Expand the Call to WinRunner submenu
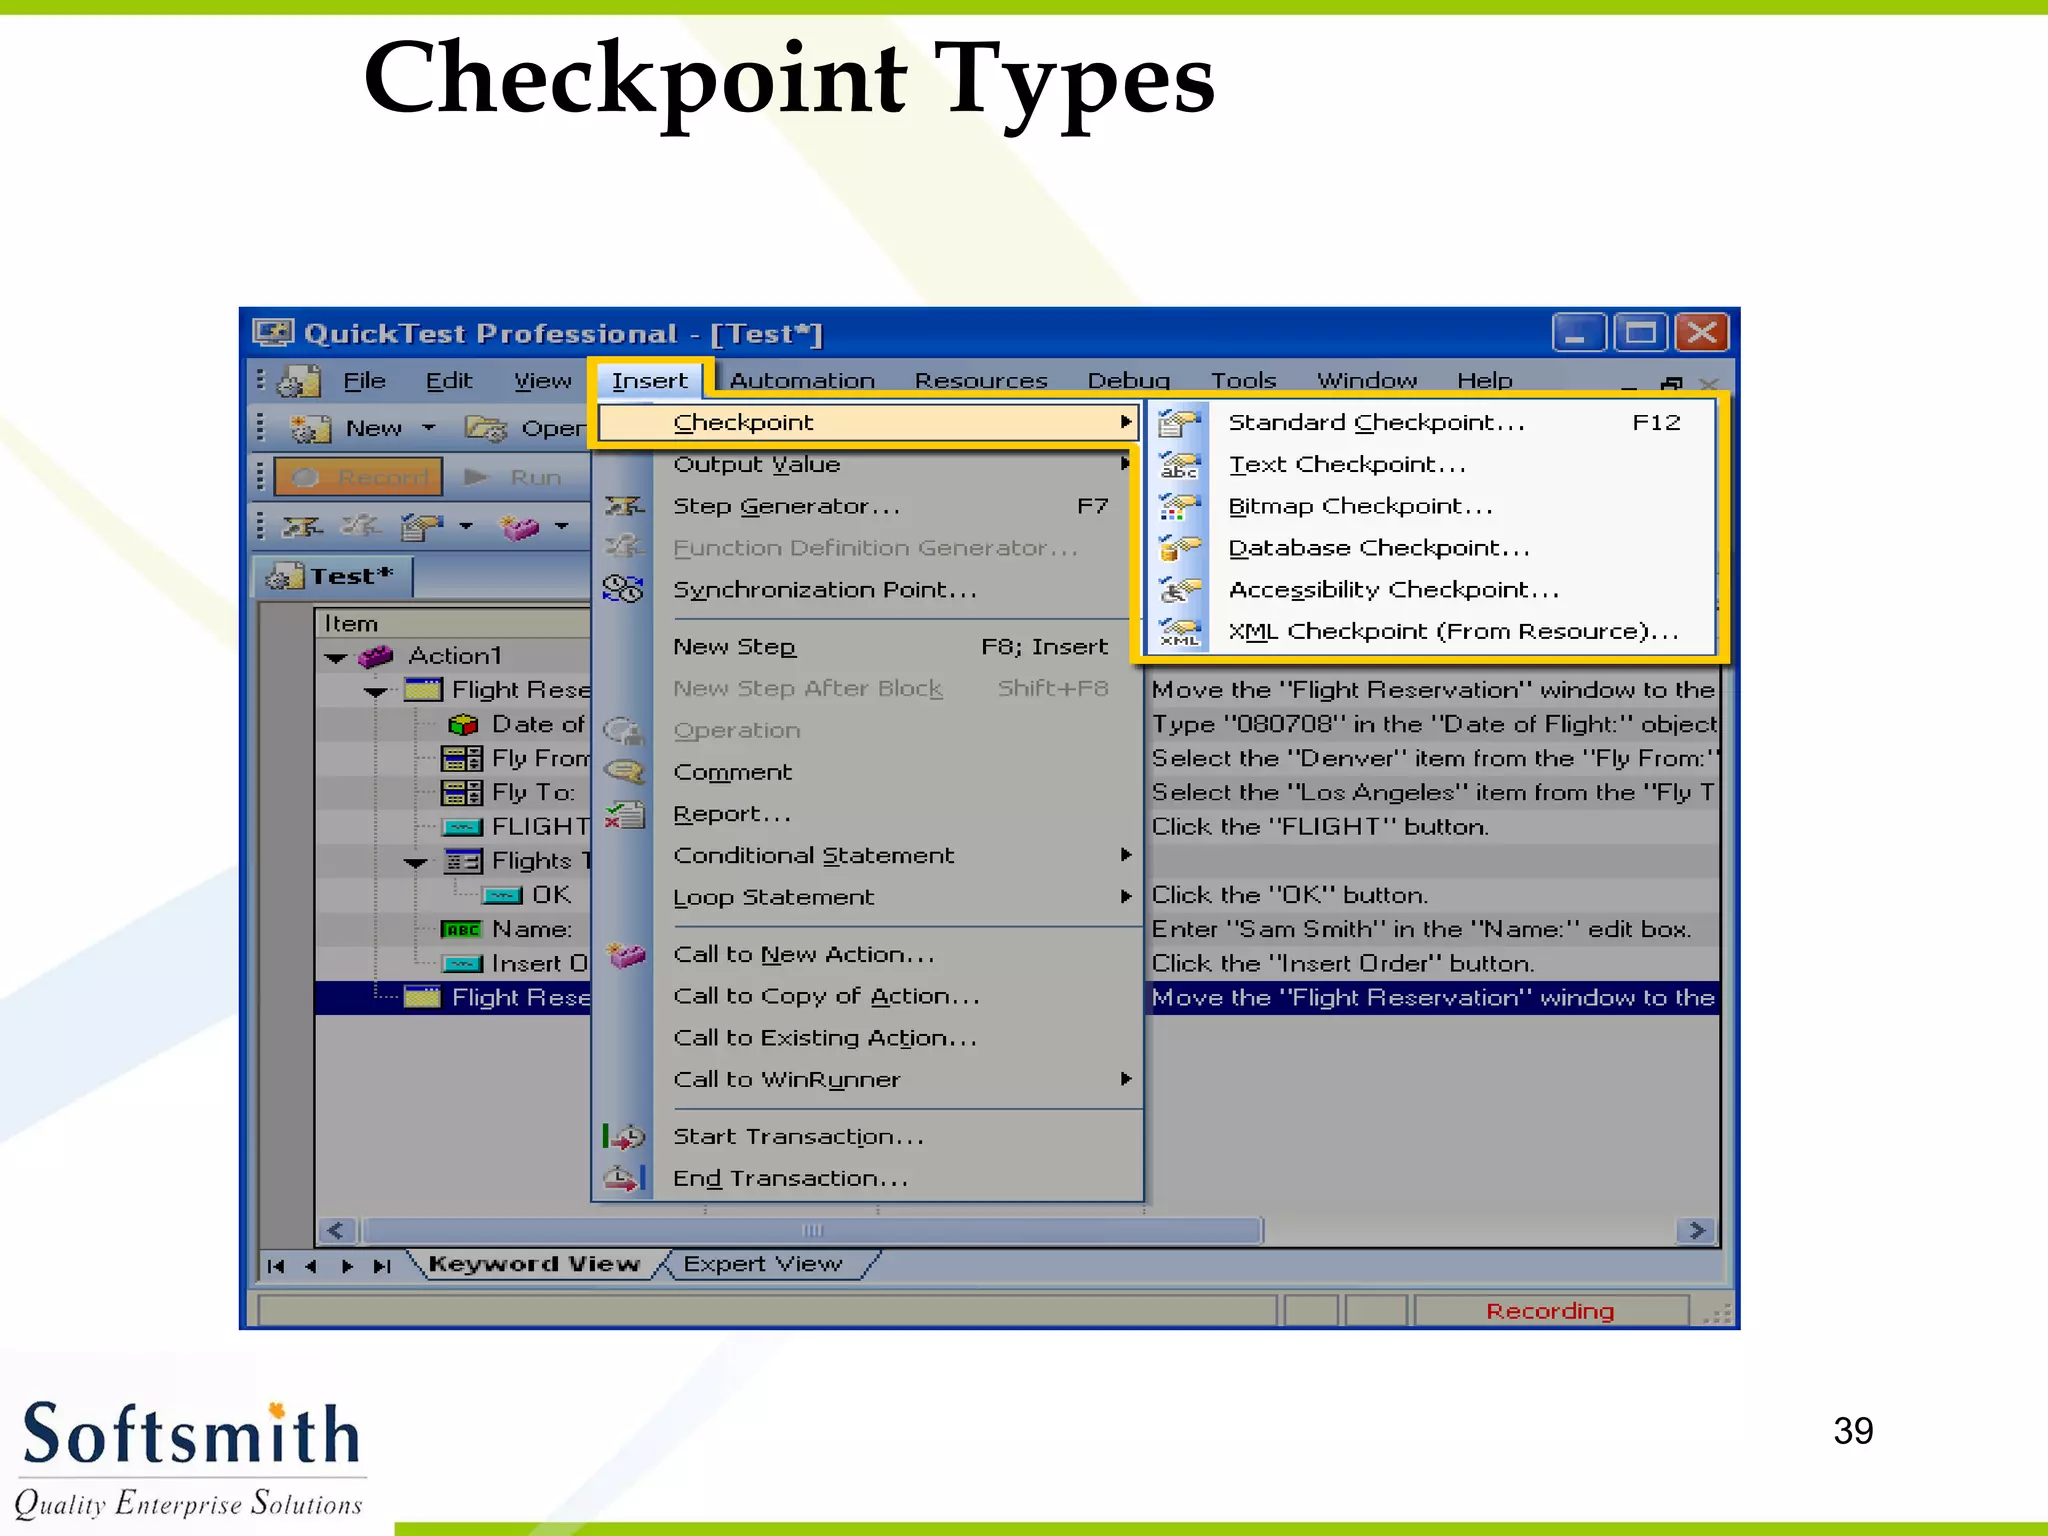The image size is (2048, 1536). (1126, 1079)
